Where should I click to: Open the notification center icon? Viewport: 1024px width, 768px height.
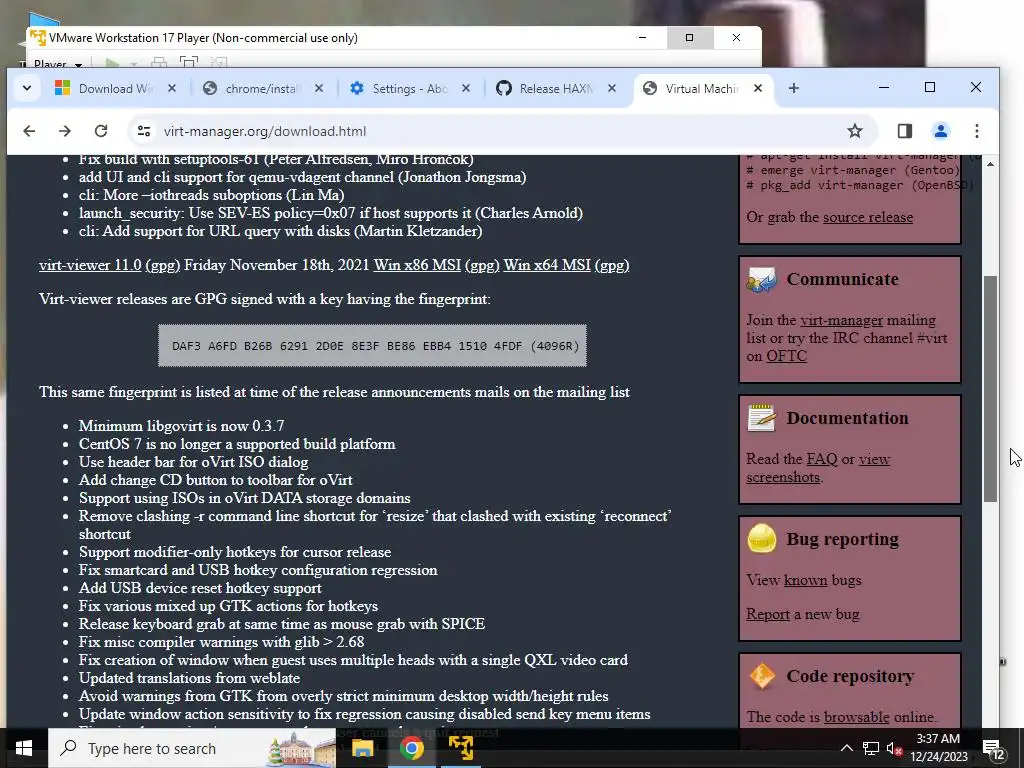tap(994, 748)
